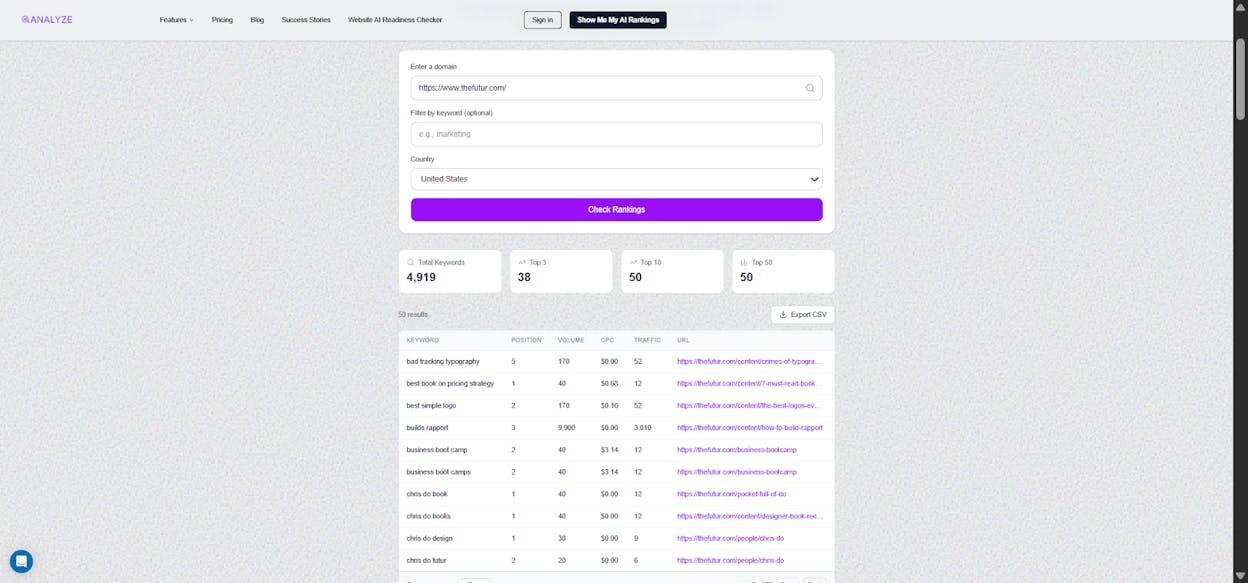1248x583 pixels.
Task: Click the VOLUME column header
Action: 571,340
